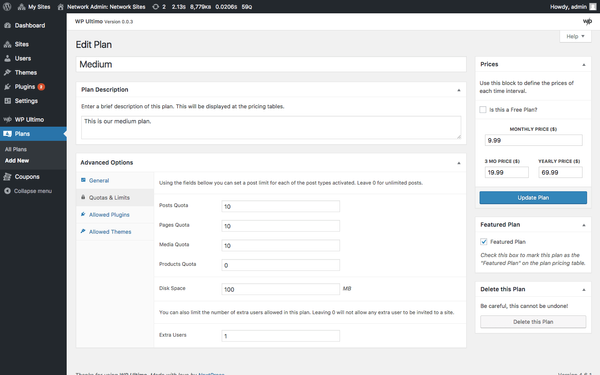Collapse the Delete this Plan panel
600x375 pixels.
tap(584, 290)
